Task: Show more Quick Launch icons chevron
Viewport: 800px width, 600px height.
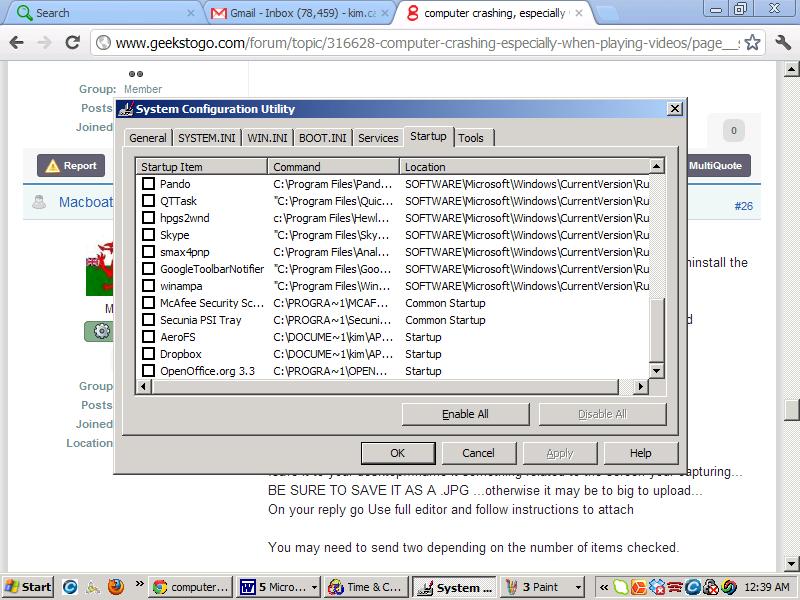Action: pyautogui.click(x=139, y=583)
